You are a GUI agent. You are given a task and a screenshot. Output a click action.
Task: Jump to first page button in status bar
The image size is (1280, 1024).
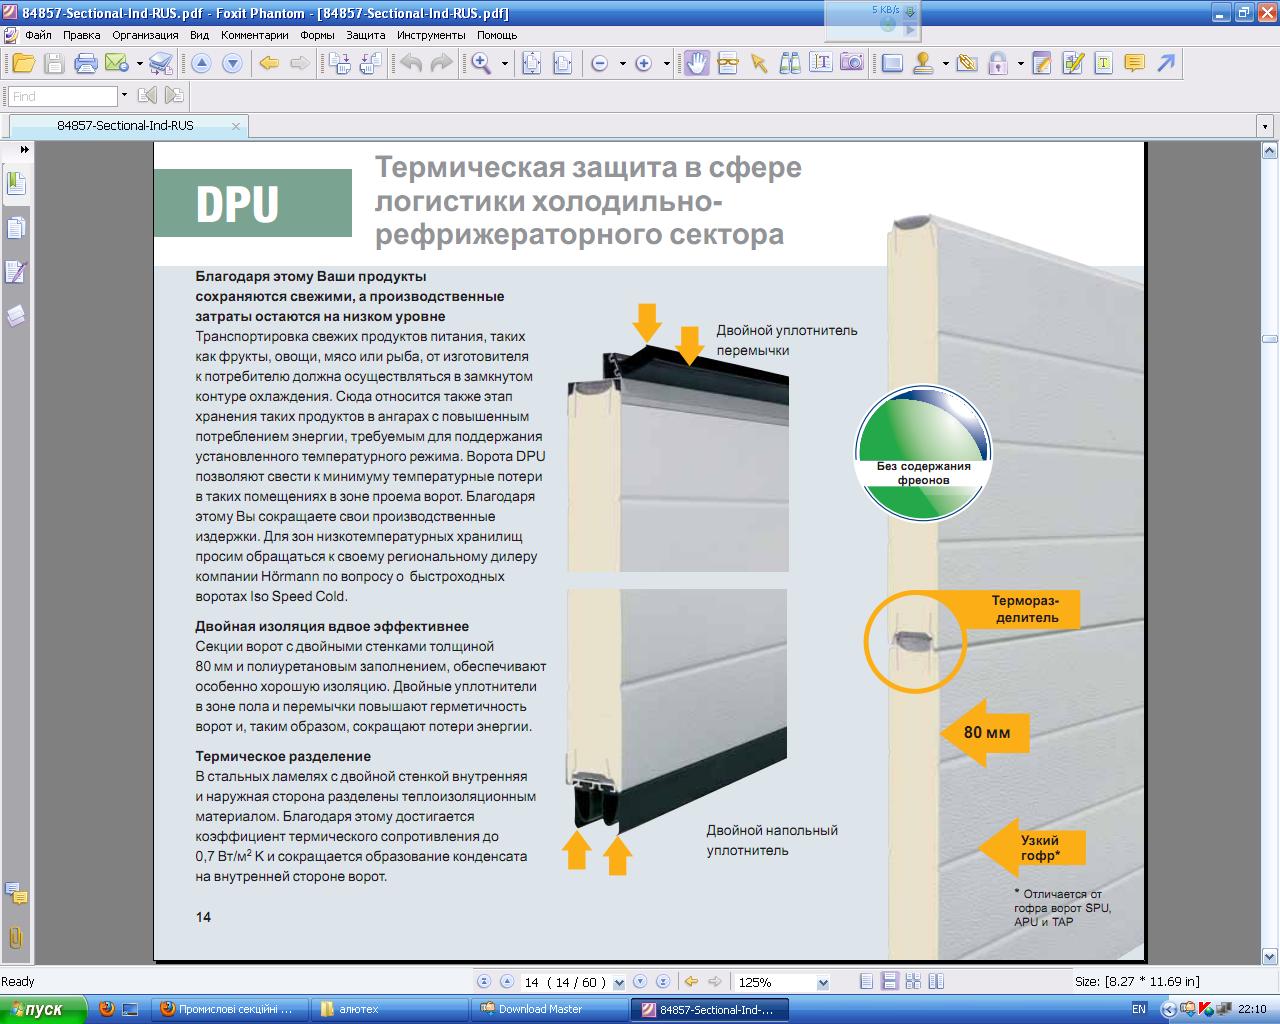485,982
